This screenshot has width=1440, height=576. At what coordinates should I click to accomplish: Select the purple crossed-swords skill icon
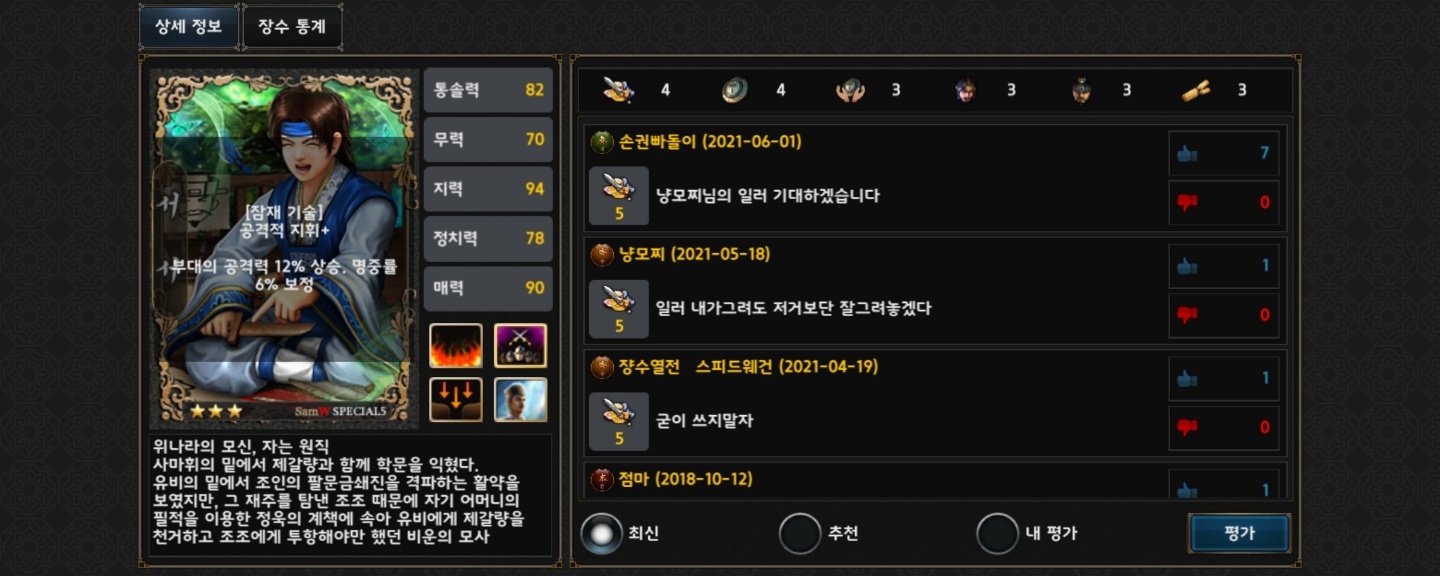520,346
